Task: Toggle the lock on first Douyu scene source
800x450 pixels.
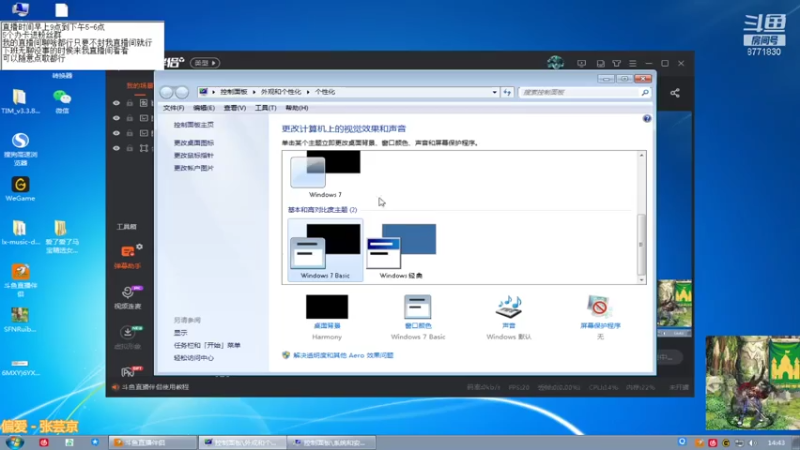Action: [130, 103]
